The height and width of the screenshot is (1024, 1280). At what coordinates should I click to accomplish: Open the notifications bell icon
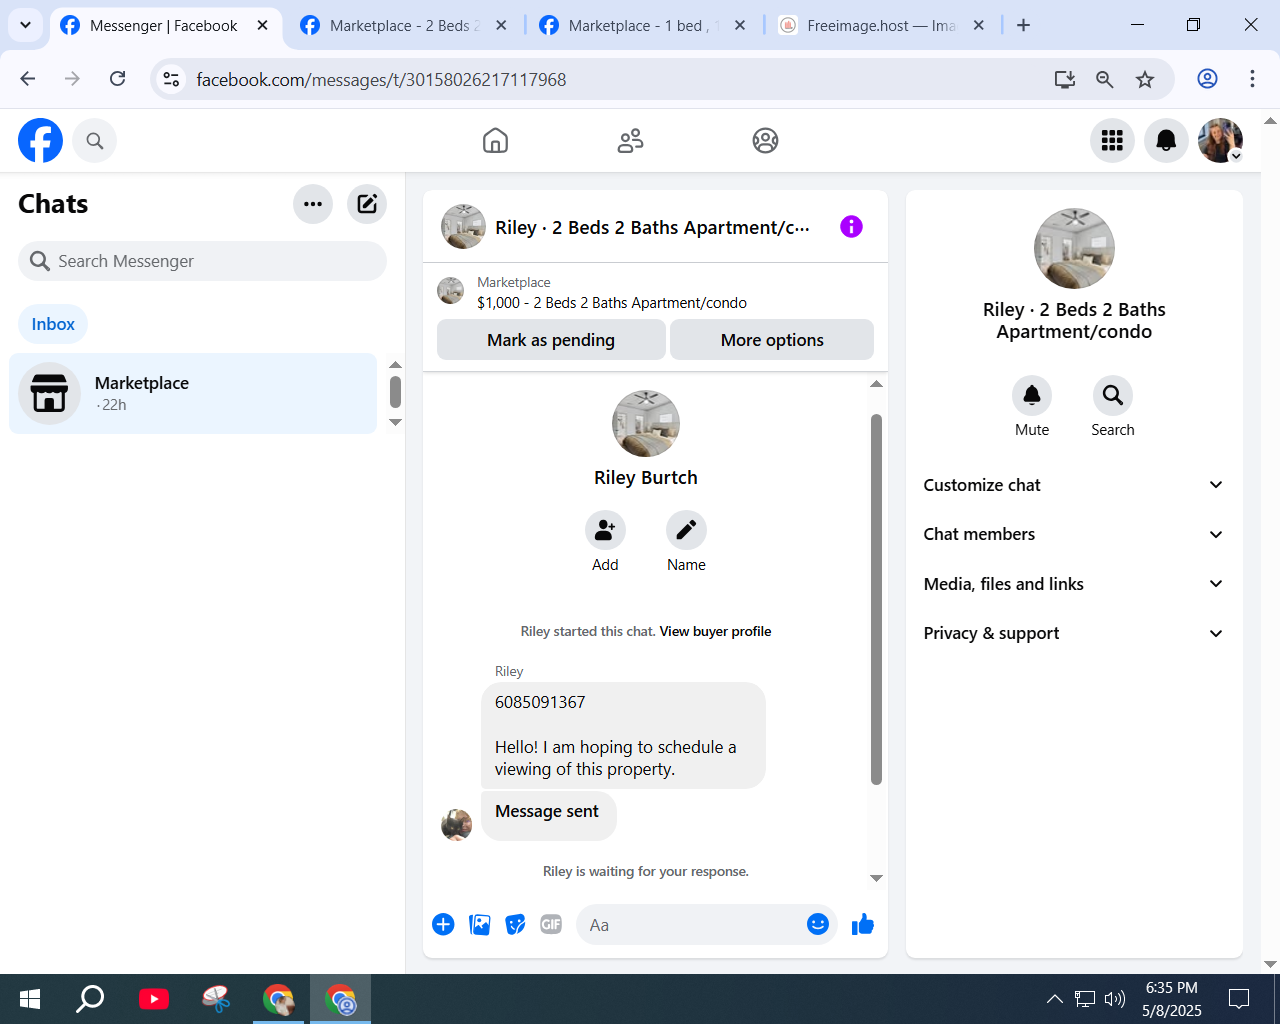[x=1166, y=141]
